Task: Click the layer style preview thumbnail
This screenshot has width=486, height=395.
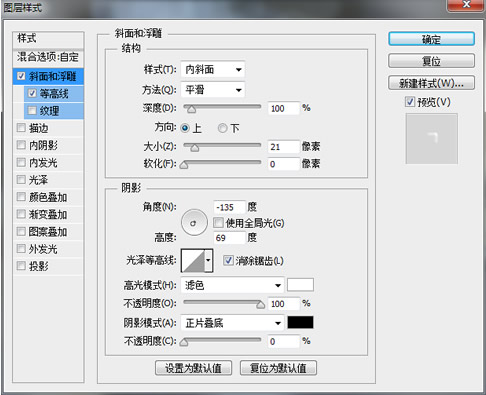Action: 432,139
